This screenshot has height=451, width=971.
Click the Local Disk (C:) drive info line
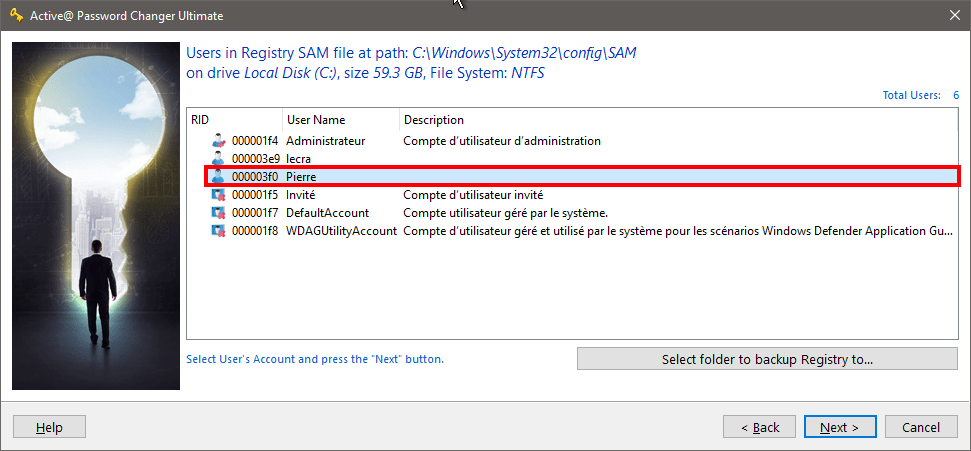[365, 73]
